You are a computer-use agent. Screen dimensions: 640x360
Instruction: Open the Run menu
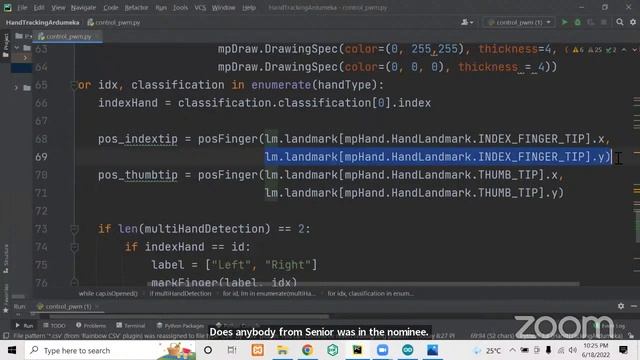click(x=161, y=7)
